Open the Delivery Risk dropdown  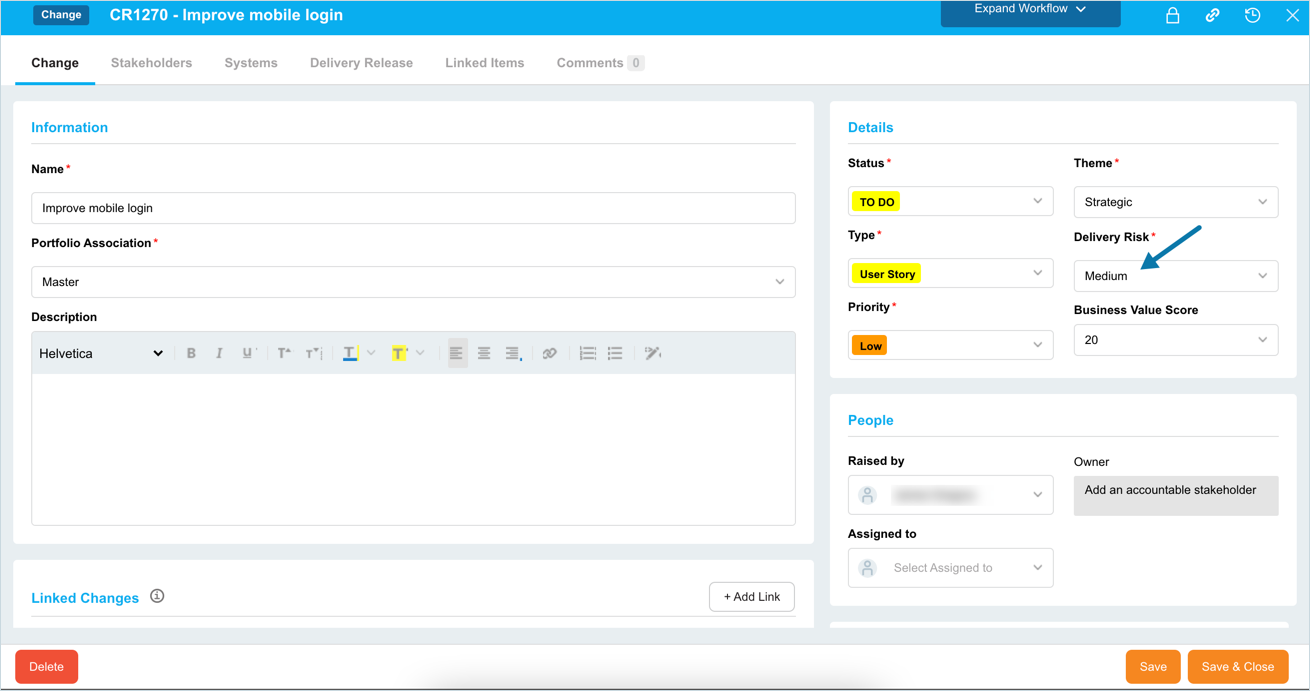[x=1175, y=276]
